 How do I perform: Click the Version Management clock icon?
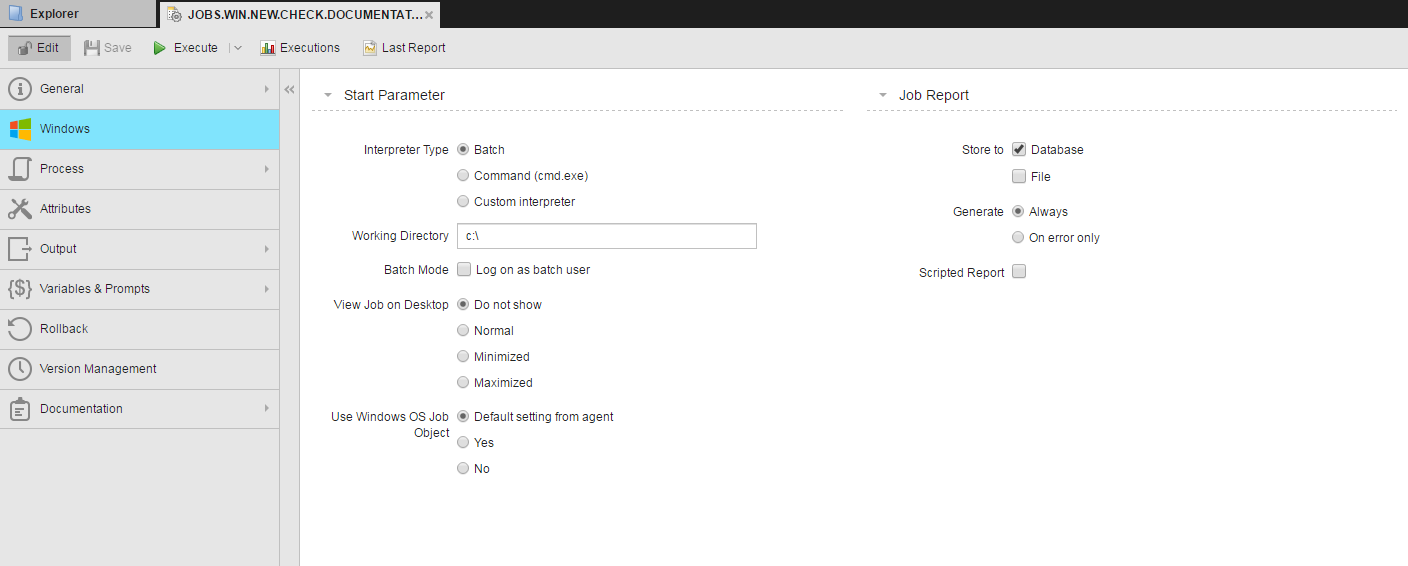coord(20,369)
